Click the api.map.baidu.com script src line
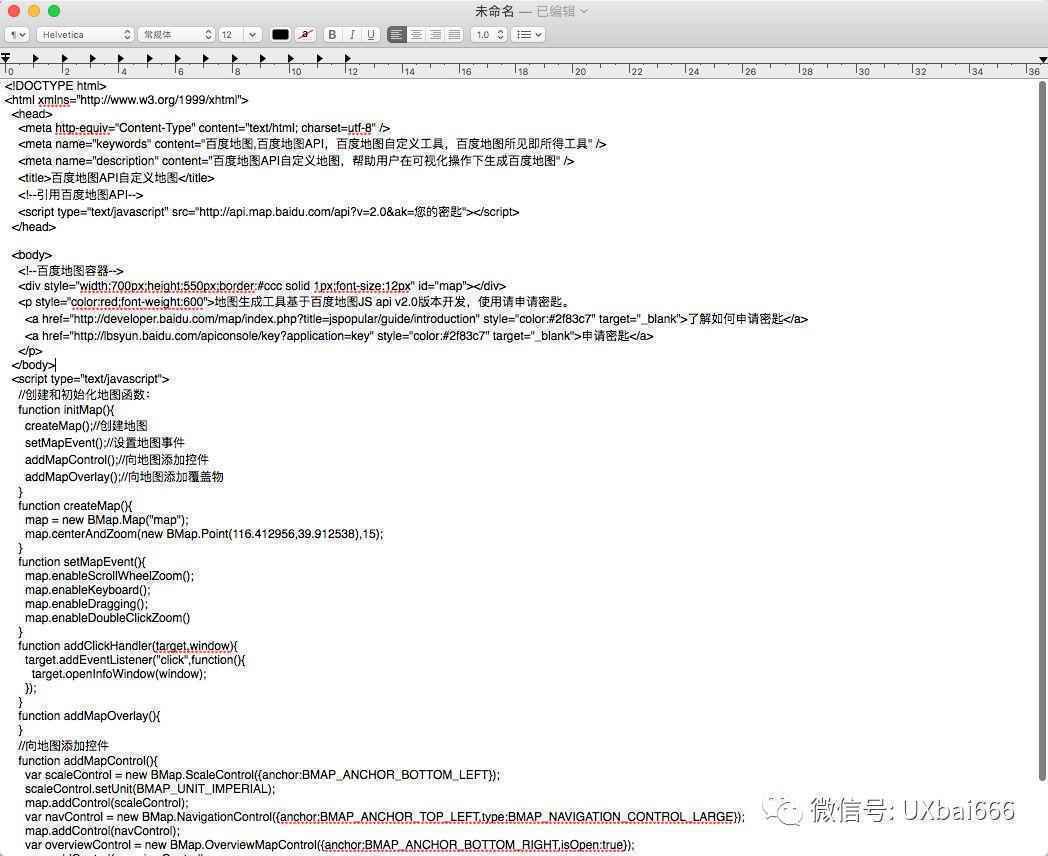1048x856 pixels. coord(269,212)
